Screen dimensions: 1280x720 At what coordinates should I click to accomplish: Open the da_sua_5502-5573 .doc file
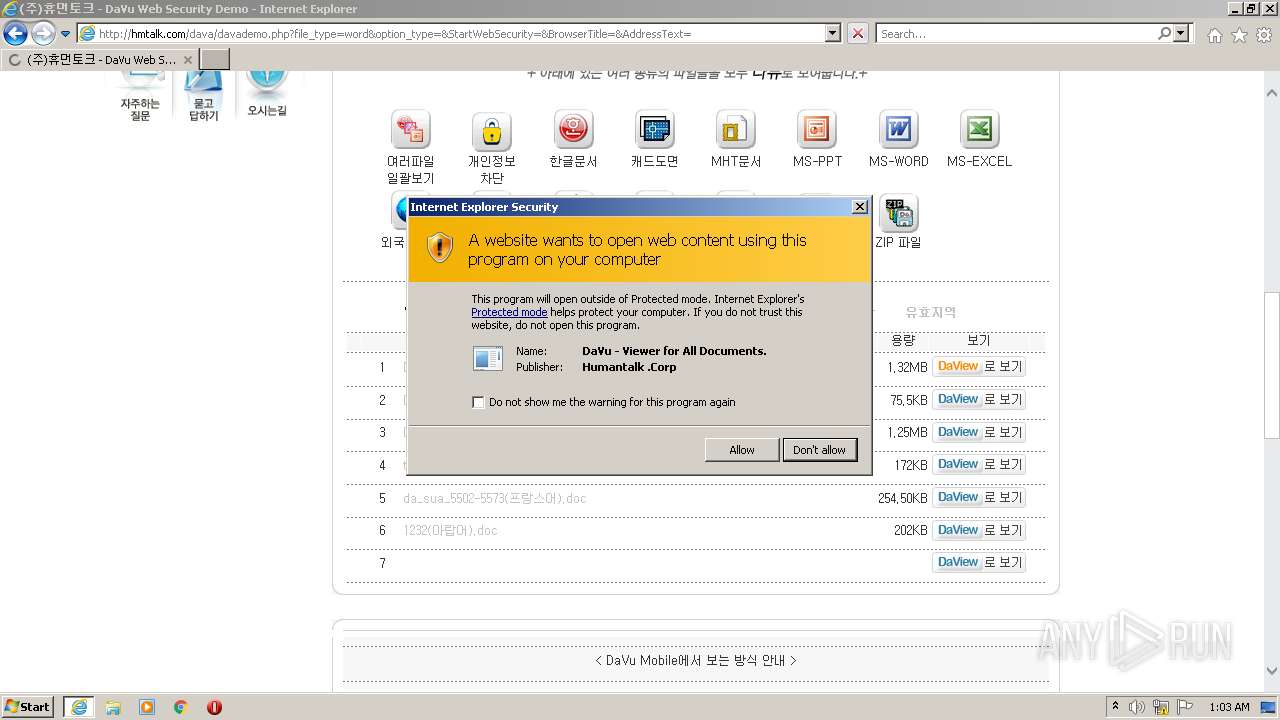pyautogui.click(x=495, y=498)
